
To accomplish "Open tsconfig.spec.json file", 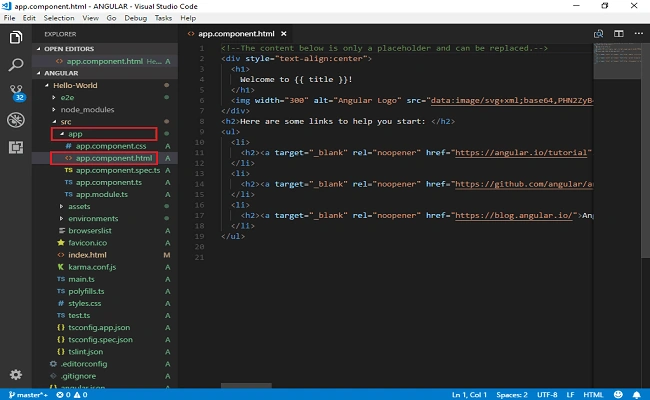I will coord(105,339).
